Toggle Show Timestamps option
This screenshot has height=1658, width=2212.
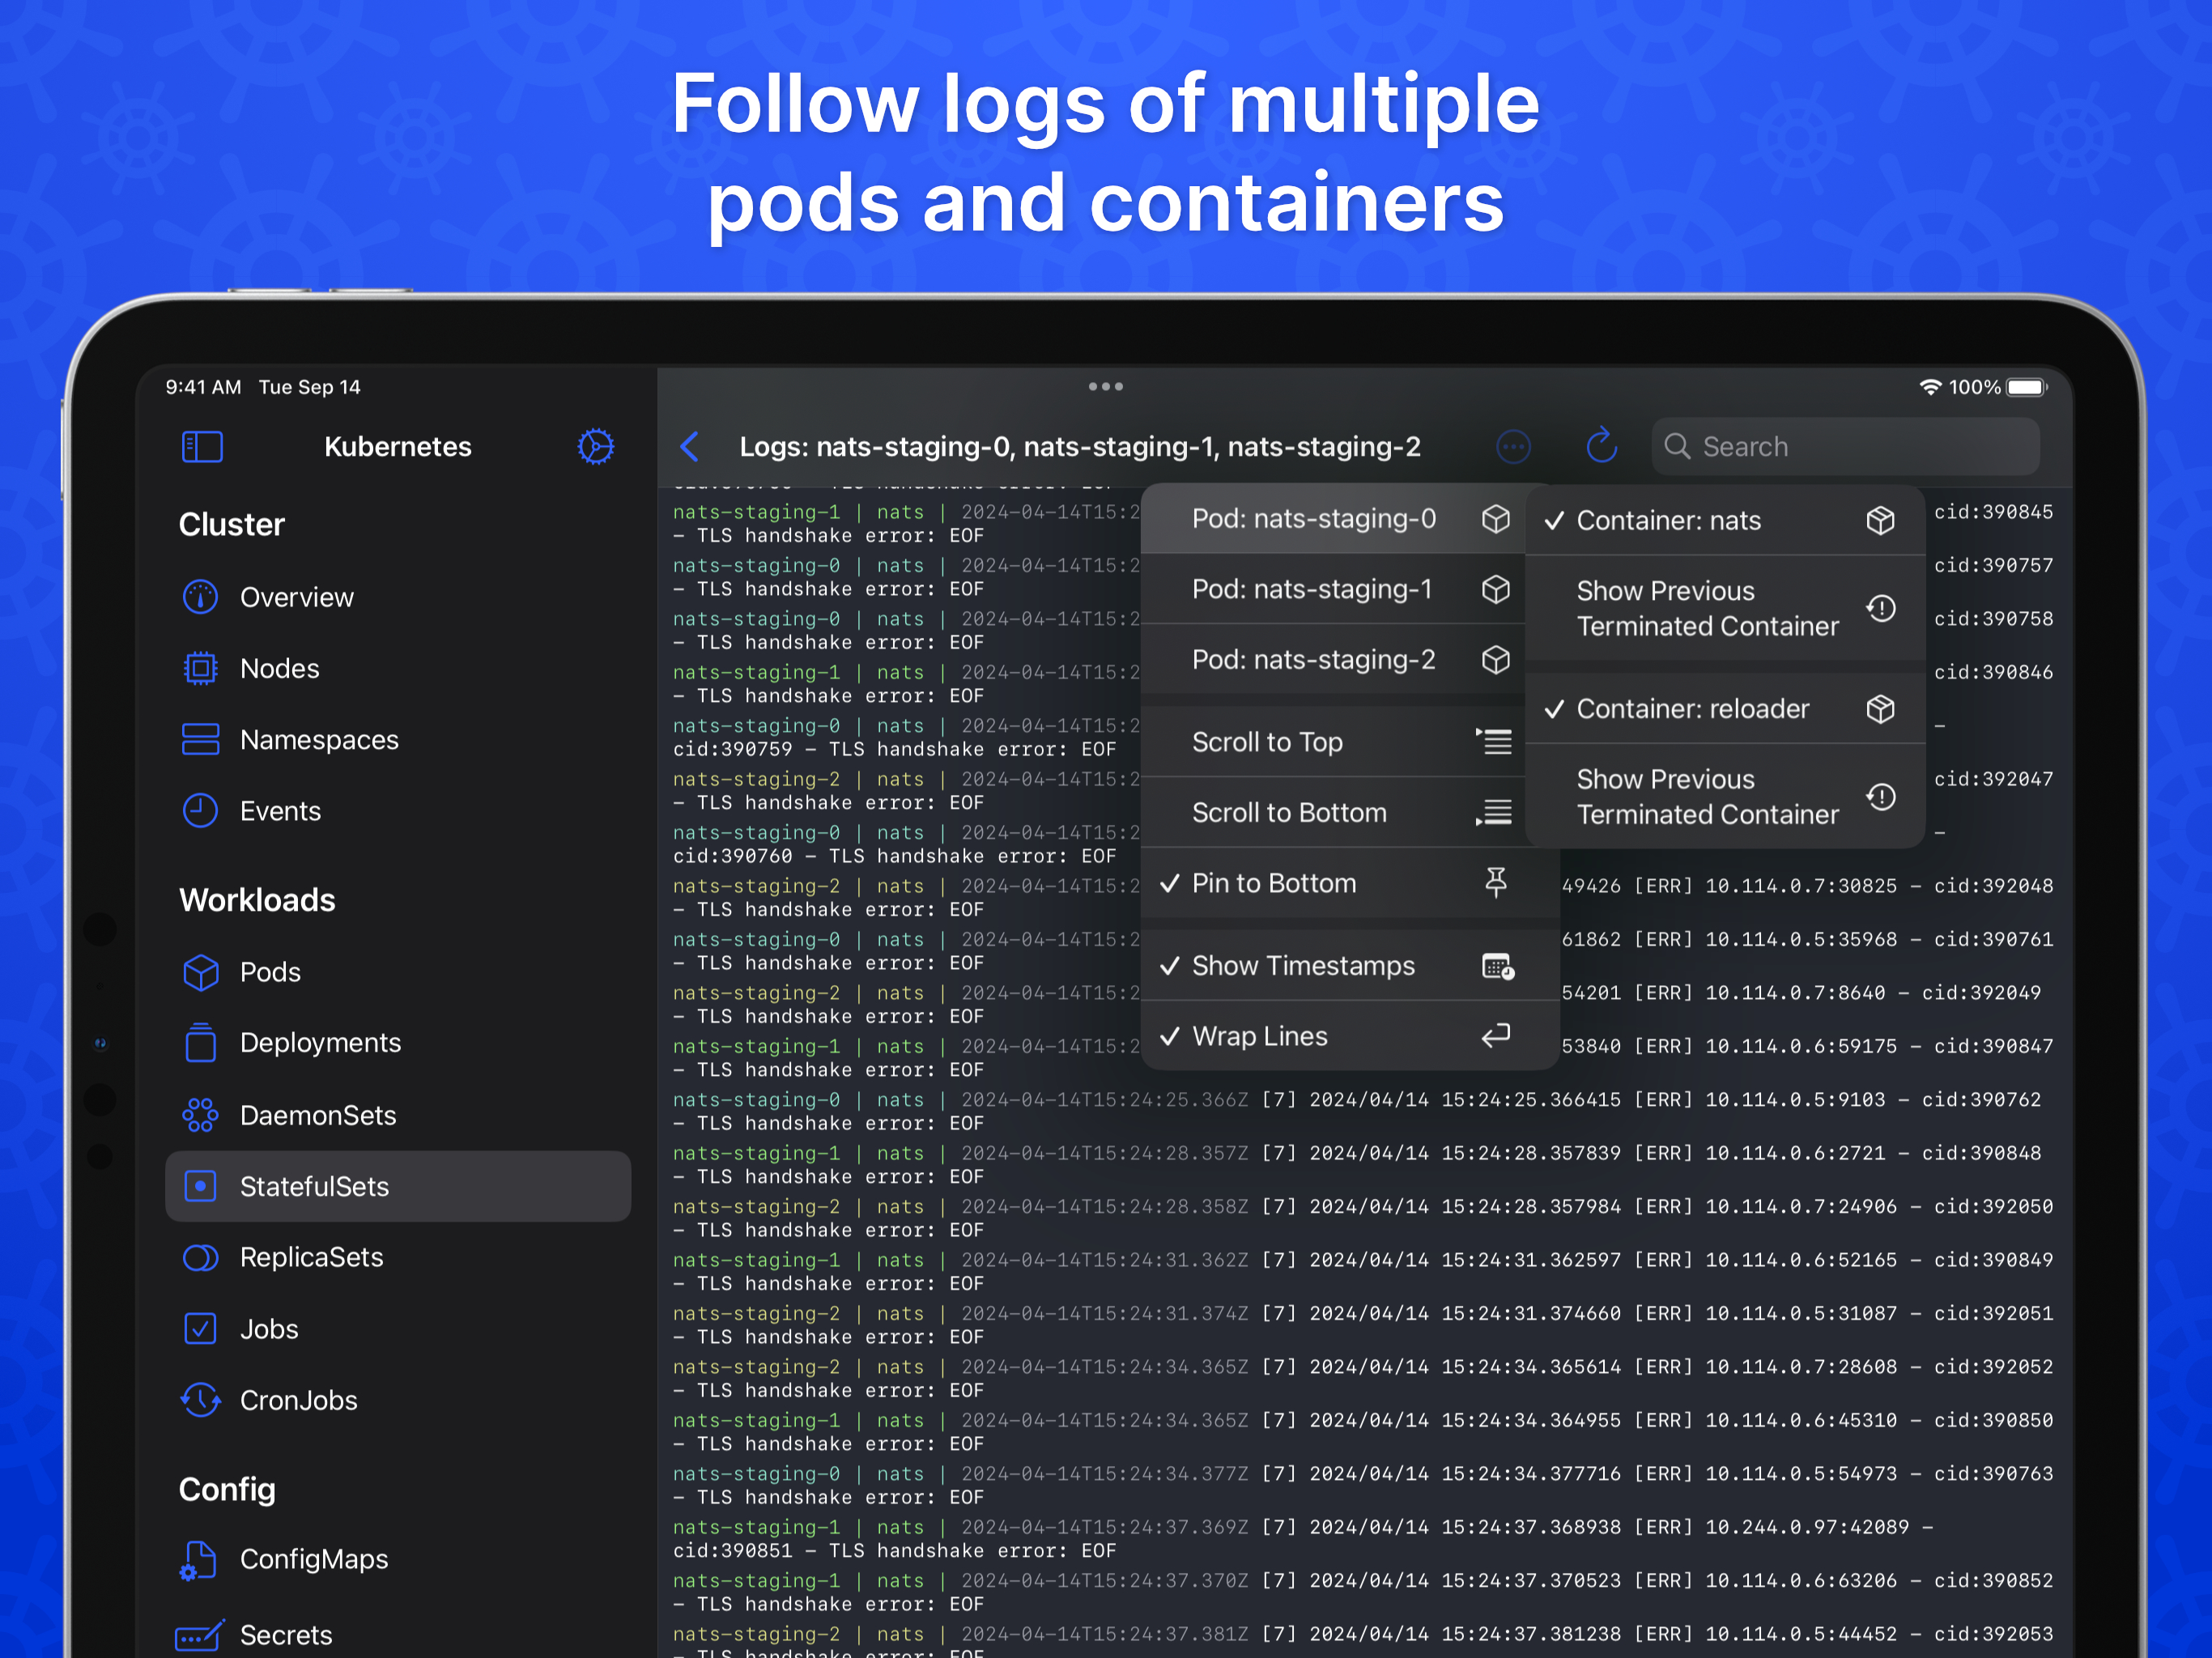tap(1350, 966)
